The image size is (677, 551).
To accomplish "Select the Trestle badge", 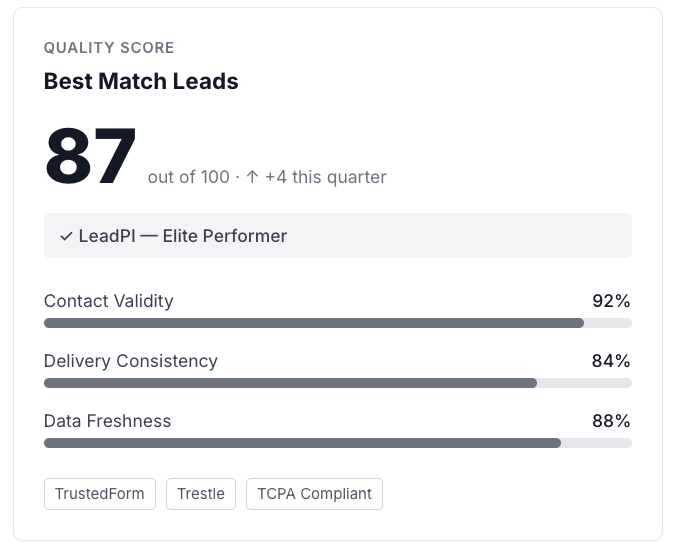I will tap(201, 494).
